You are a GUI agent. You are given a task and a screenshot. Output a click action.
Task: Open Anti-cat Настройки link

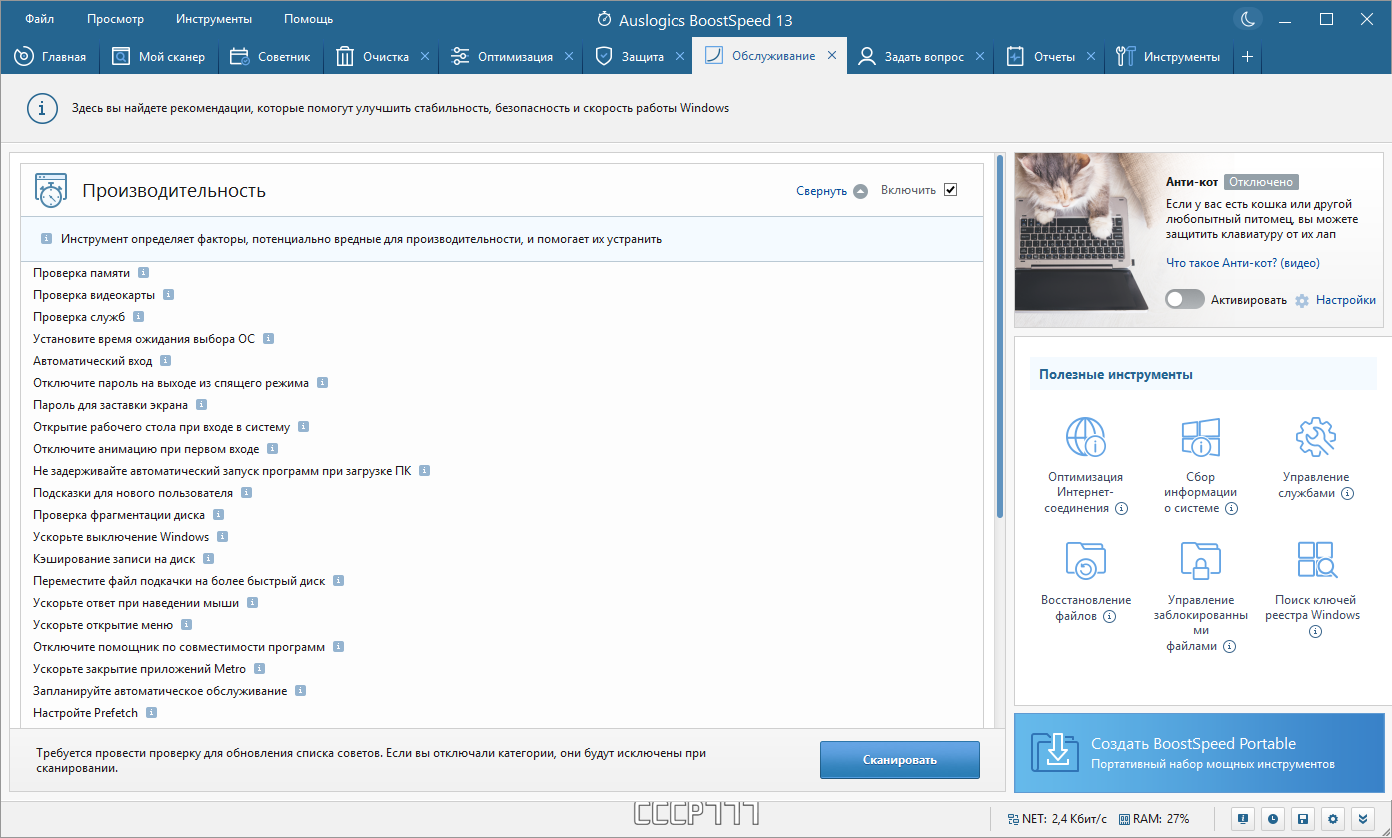pyautogui.click(x=1346, y=300)
